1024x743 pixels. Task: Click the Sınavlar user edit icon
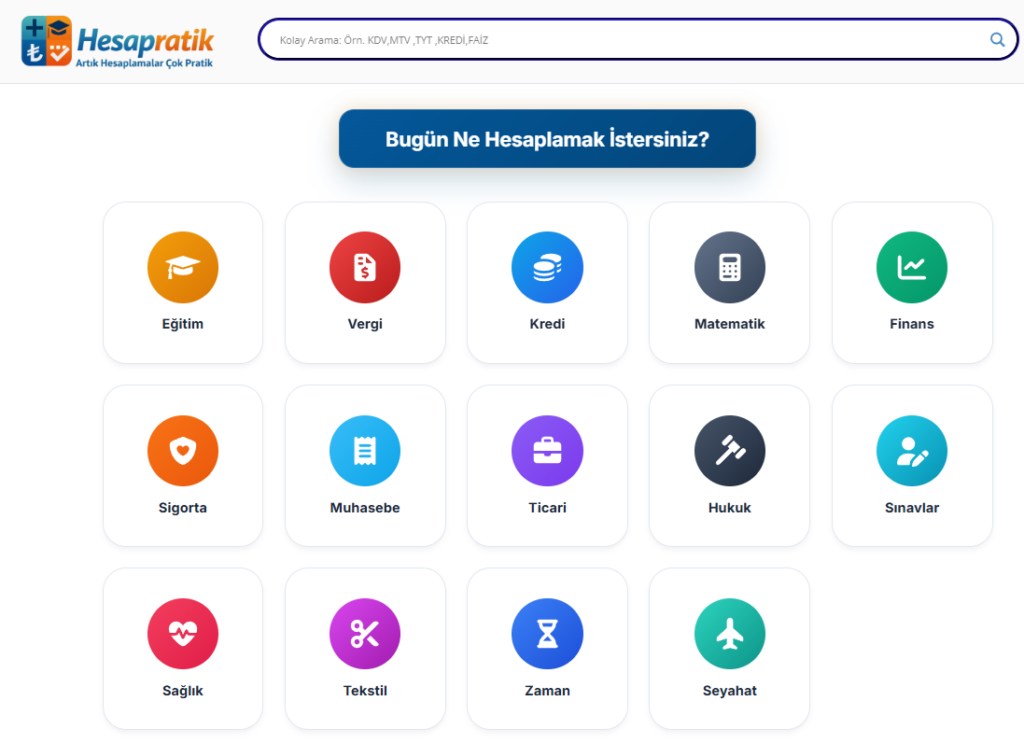tap(911, 451)
